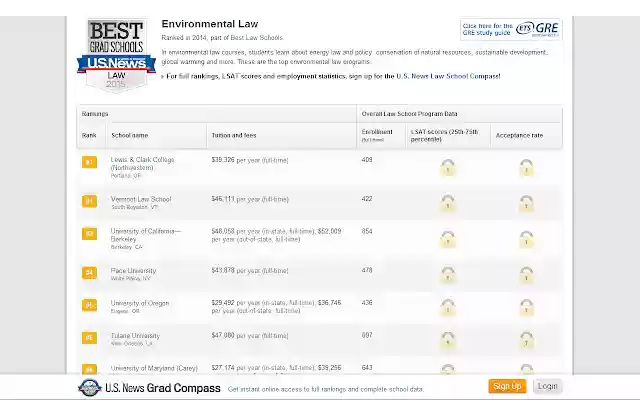Click Berkeley enrollment value 854
640x400 pixels.
click(367, 231)
